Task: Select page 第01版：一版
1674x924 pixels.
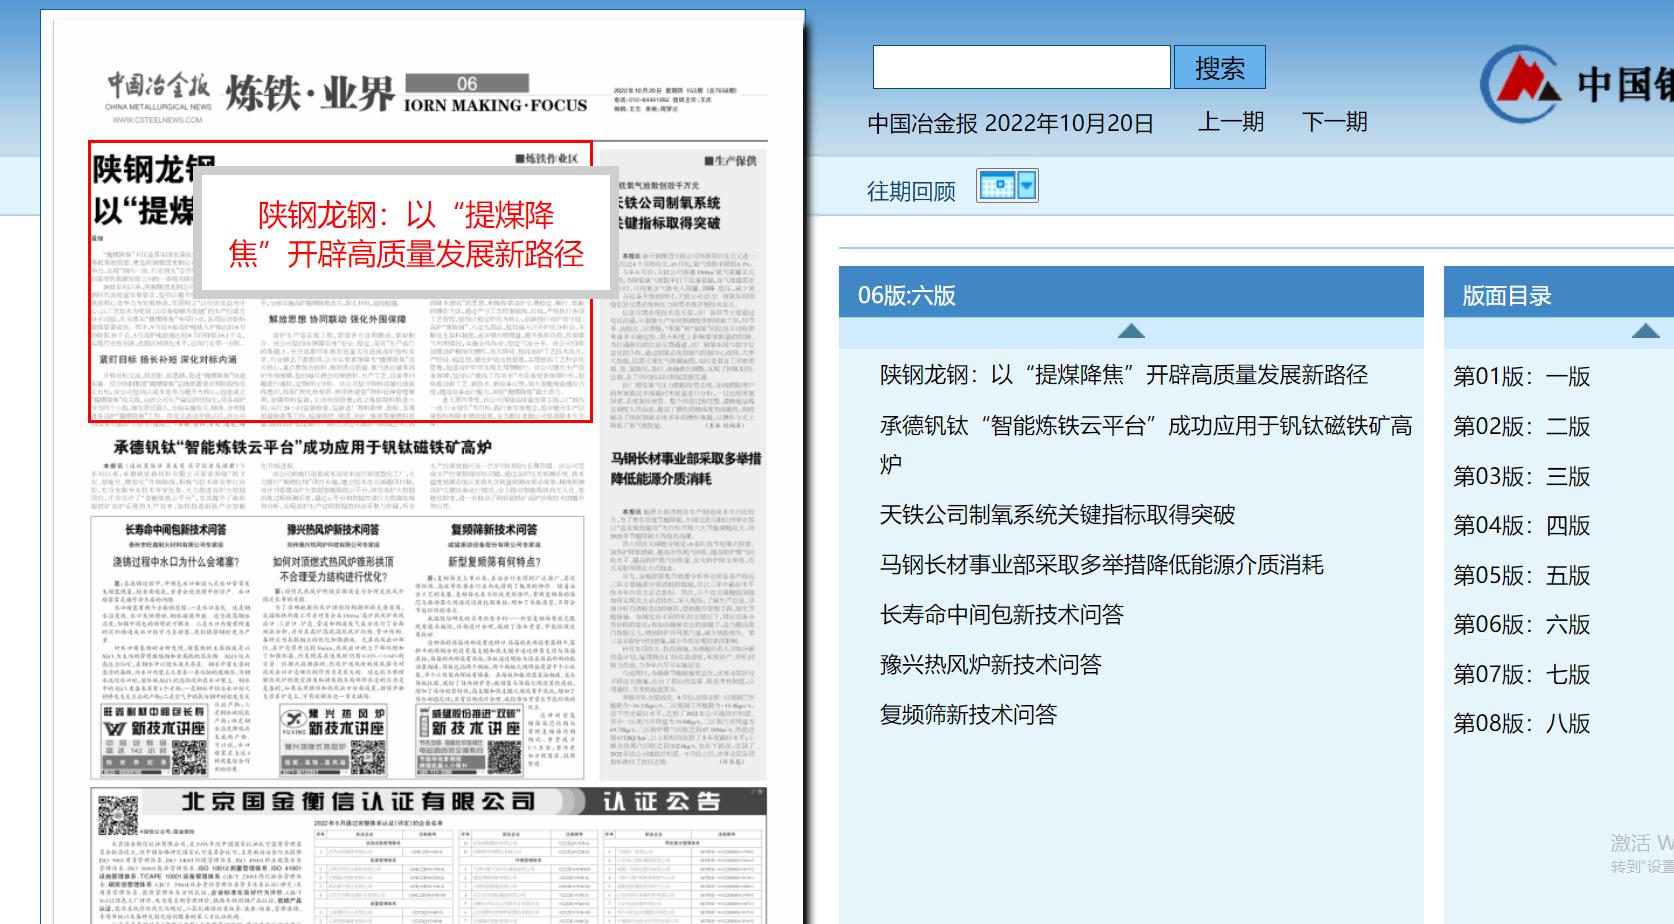Action: click(x=1521, y=376)
